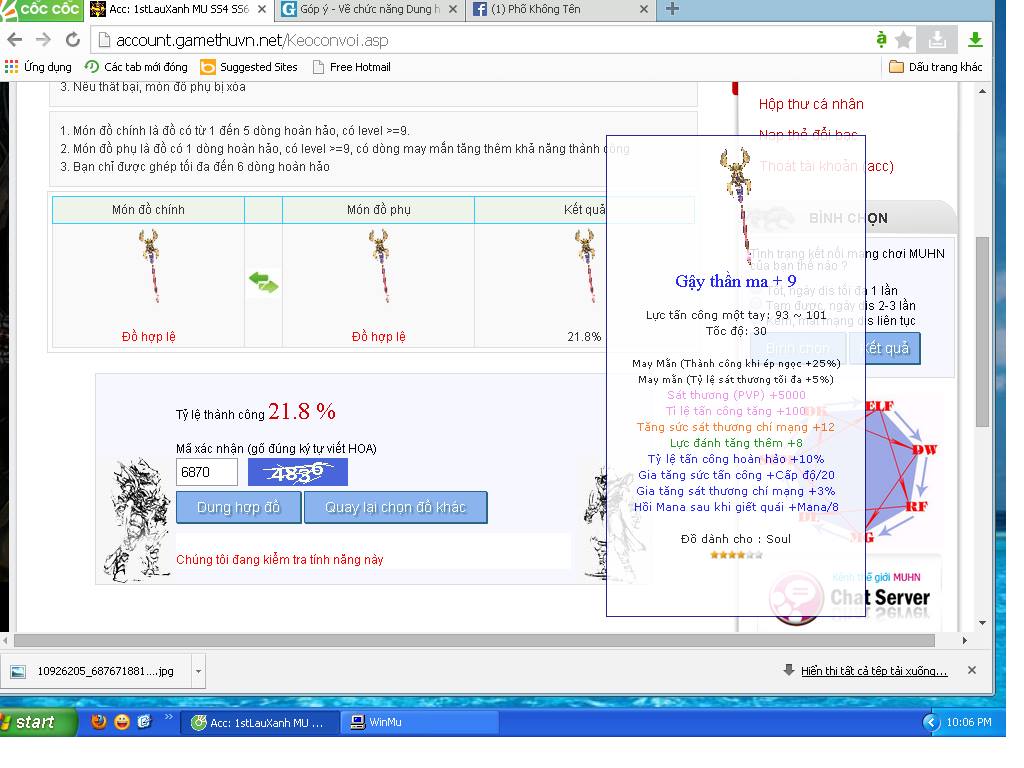The height and width of the screenshot is (768, 1024).
Task: Click the horizontal scrollbar thumb
Action: coord(474,641)
